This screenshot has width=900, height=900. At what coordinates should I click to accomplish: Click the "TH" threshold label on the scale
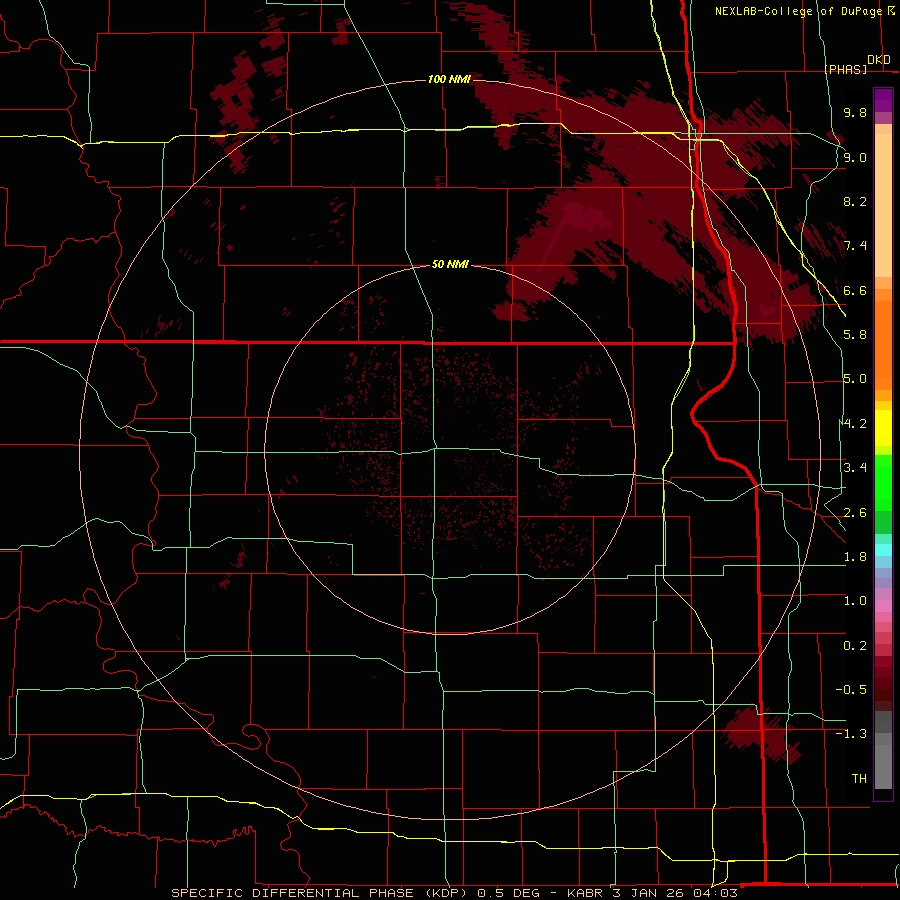(x=859, y=779)
